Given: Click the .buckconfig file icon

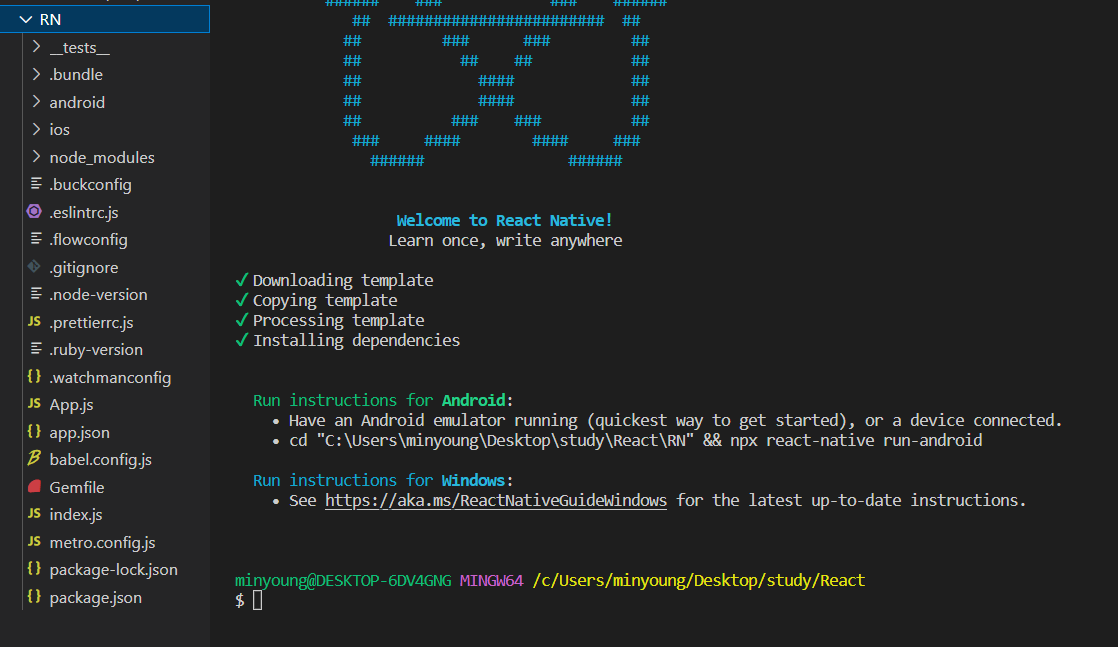Looking at the screenshot, I should 36,184.
